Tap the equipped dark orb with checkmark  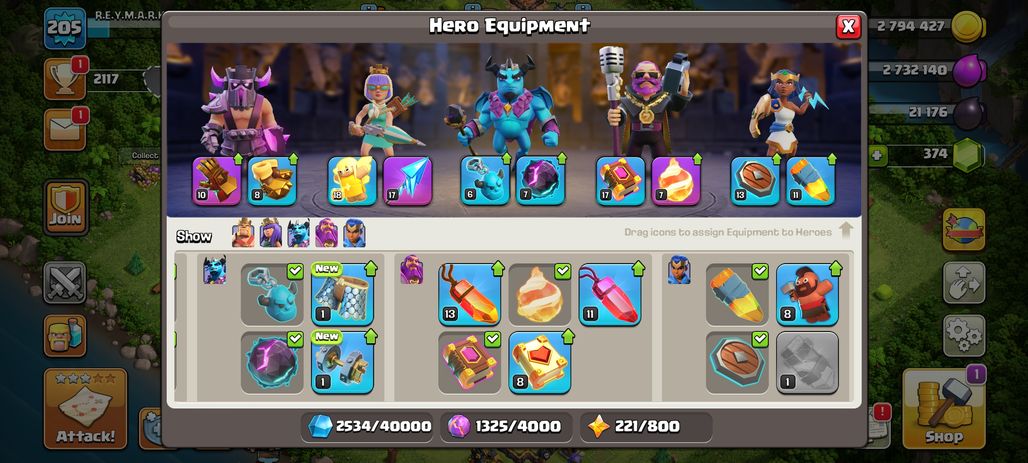click(x=272, y=363)
